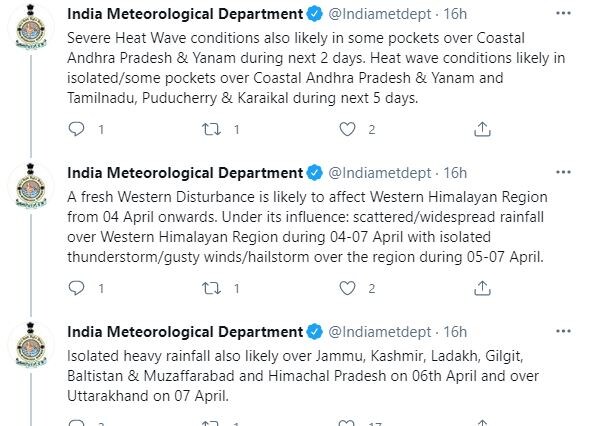Viewport: 589px width, 426px height.
Task: Share the Western Disturbance tweet
Action: [x=482, y=289]
